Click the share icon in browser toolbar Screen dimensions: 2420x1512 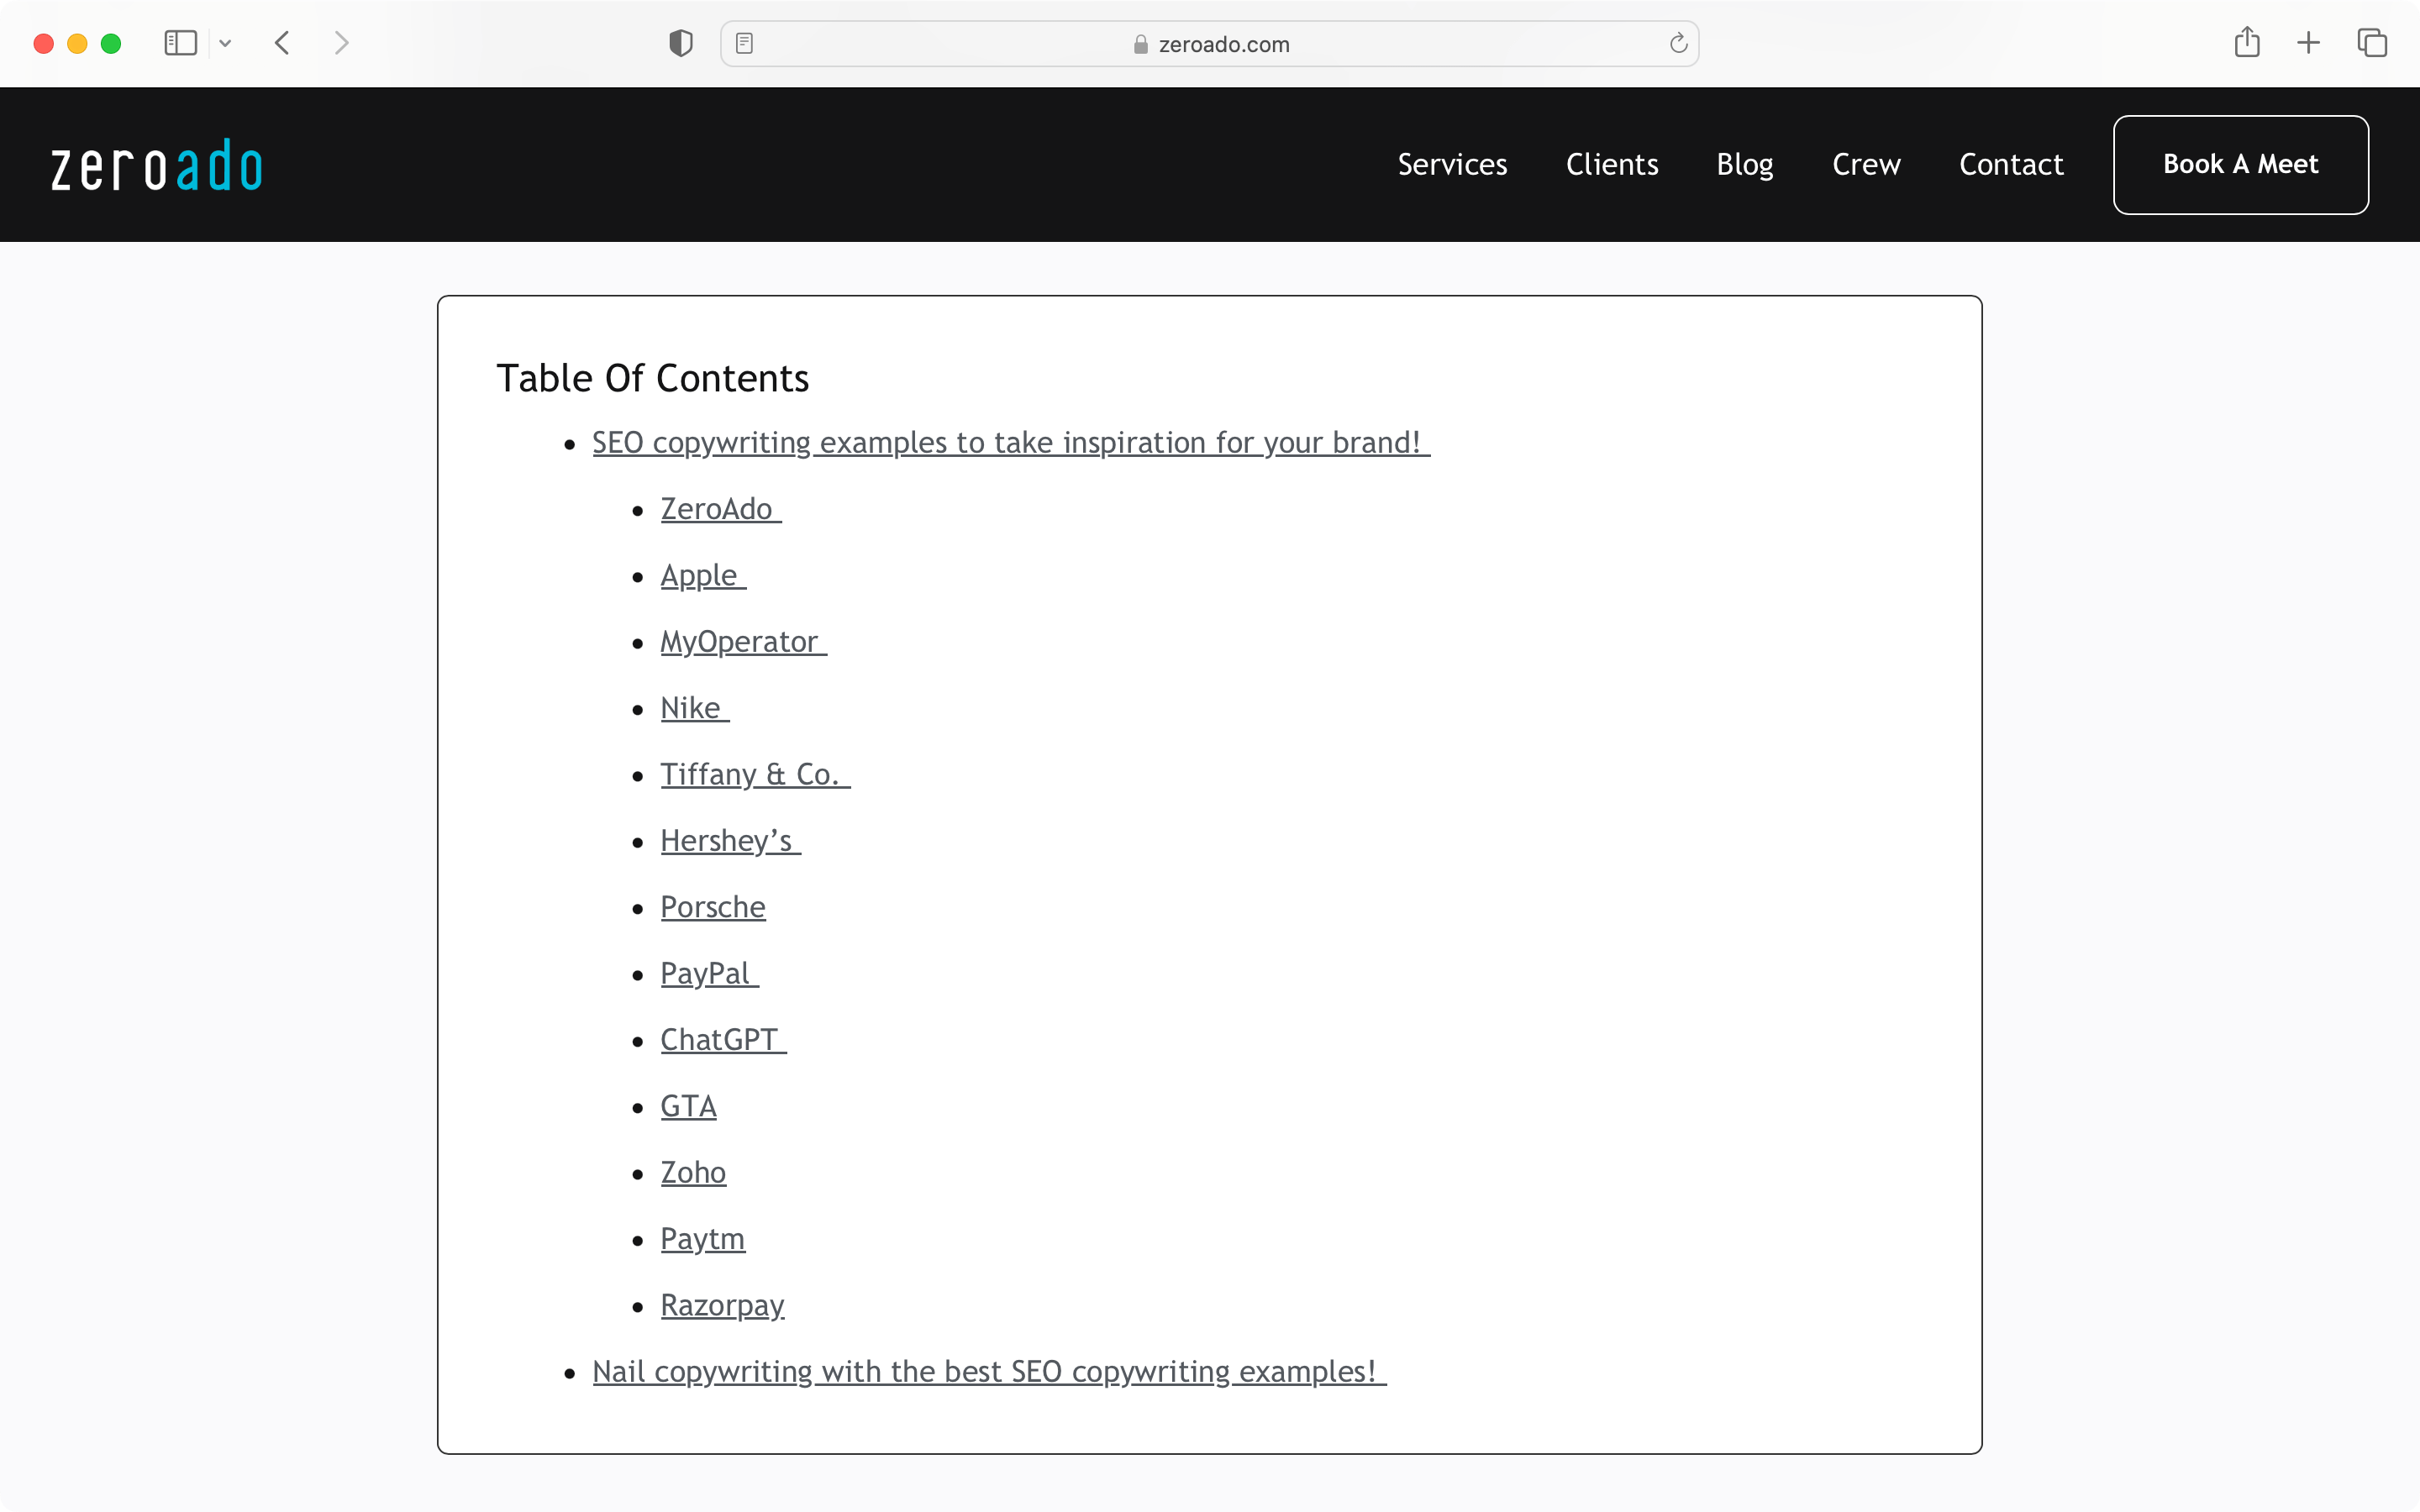point(2248,44)
